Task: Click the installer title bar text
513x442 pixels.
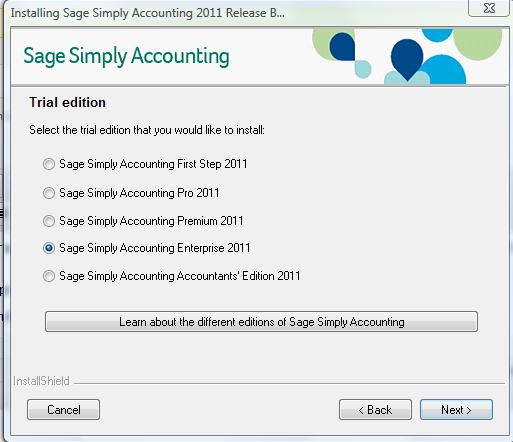Action: (x=148, y=13)
